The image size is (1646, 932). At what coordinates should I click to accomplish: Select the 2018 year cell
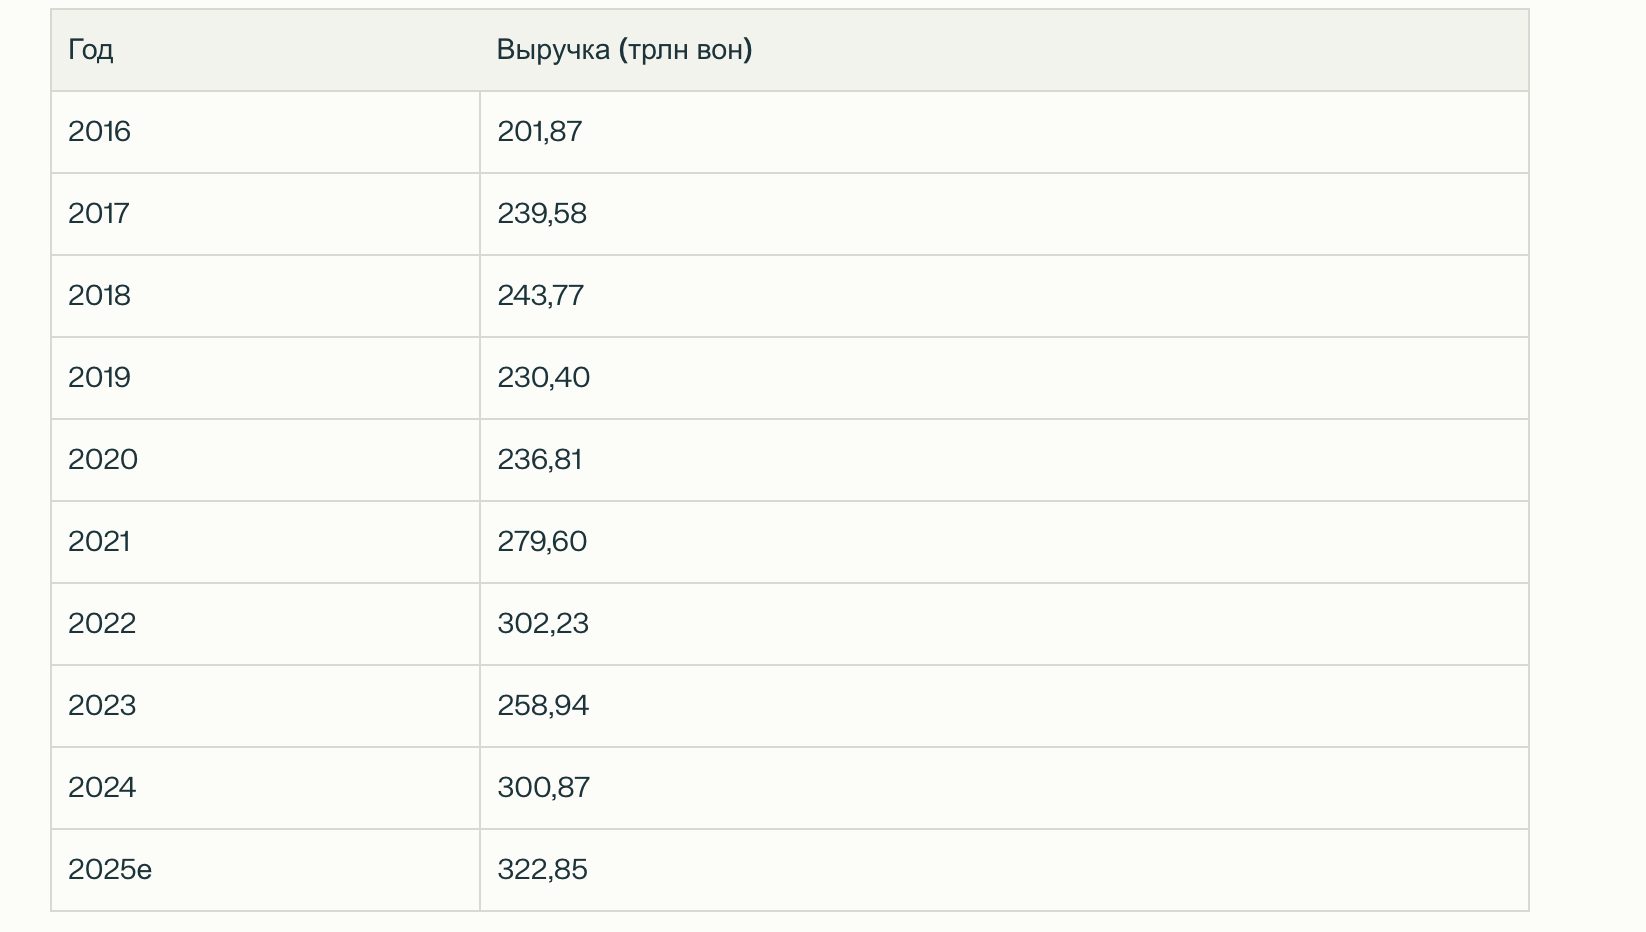pyautogui.click(x=99, y=296)
